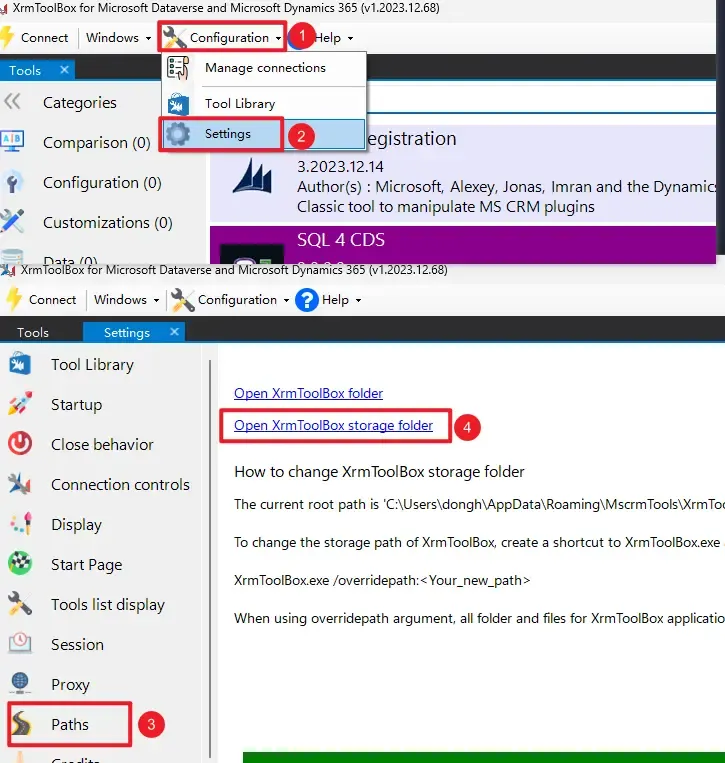Click the Paths road icon
The width and height of the screenshot is (725, 763).
tap(20, 725)
